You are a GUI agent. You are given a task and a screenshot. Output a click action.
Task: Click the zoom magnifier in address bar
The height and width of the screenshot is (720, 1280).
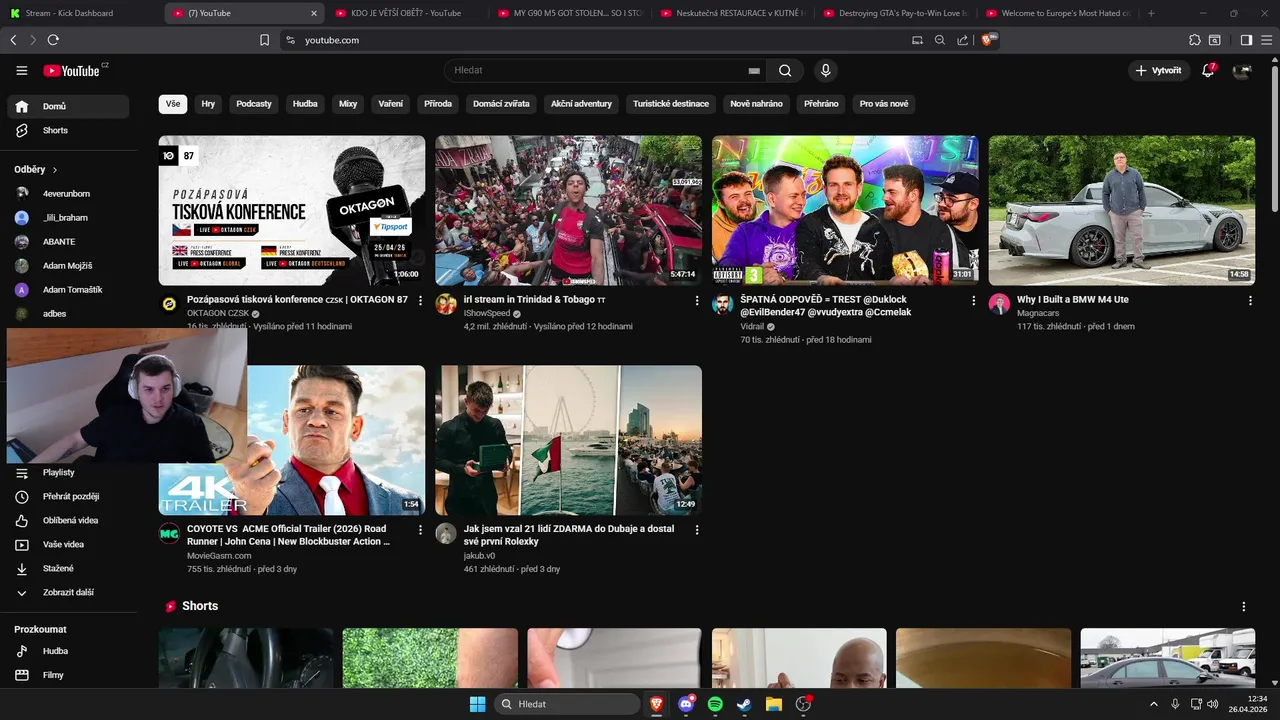(x=939, y=40)
